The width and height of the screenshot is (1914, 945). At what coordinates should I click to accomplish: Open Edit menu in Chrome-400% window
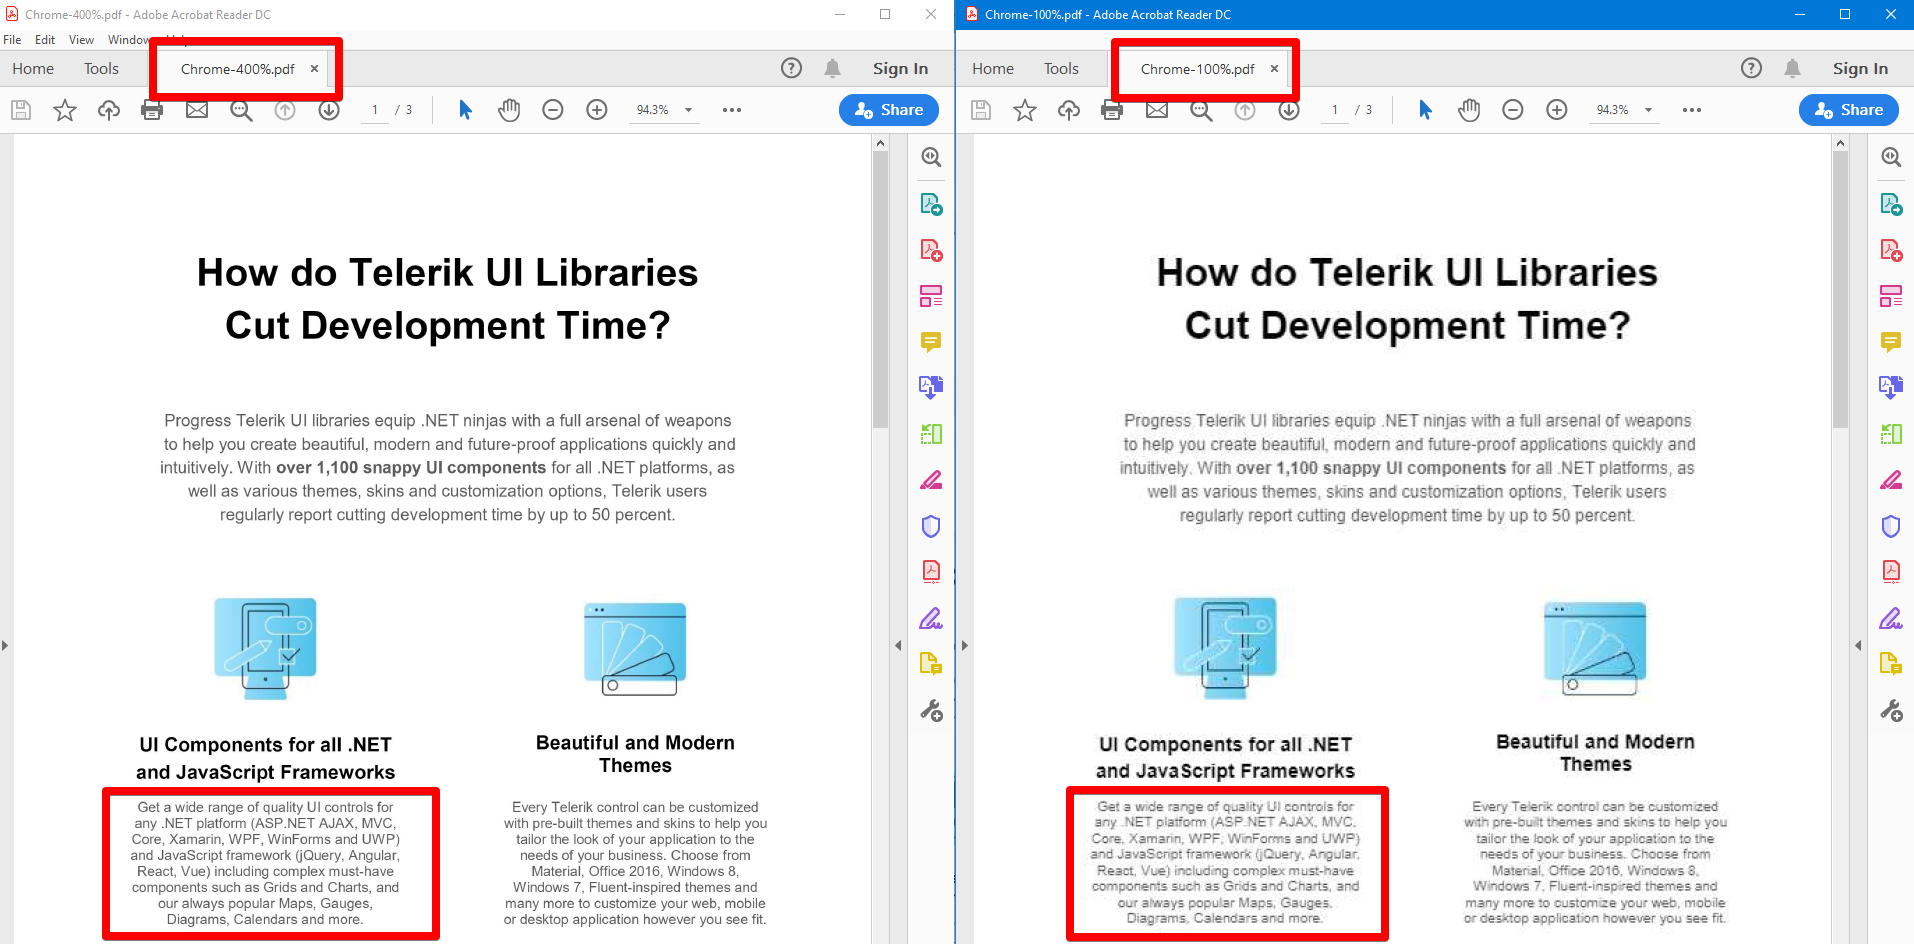45,40
